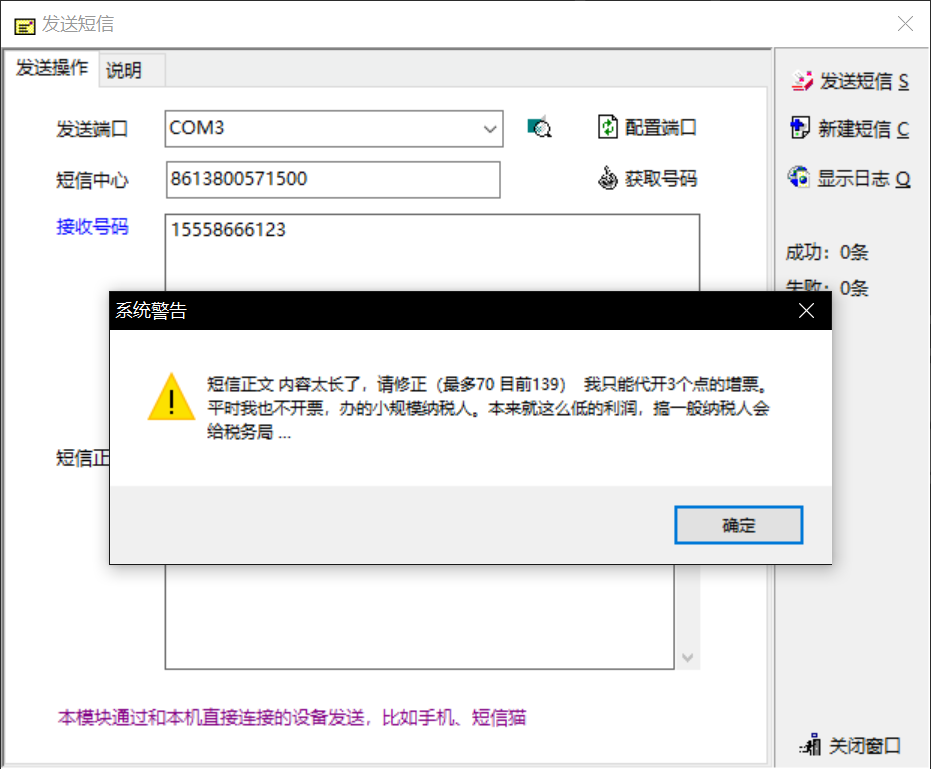Viewport: 931px width, 769px height.
Task: Click the 显示日志 Q globe icon
Action: click(799, 177)
